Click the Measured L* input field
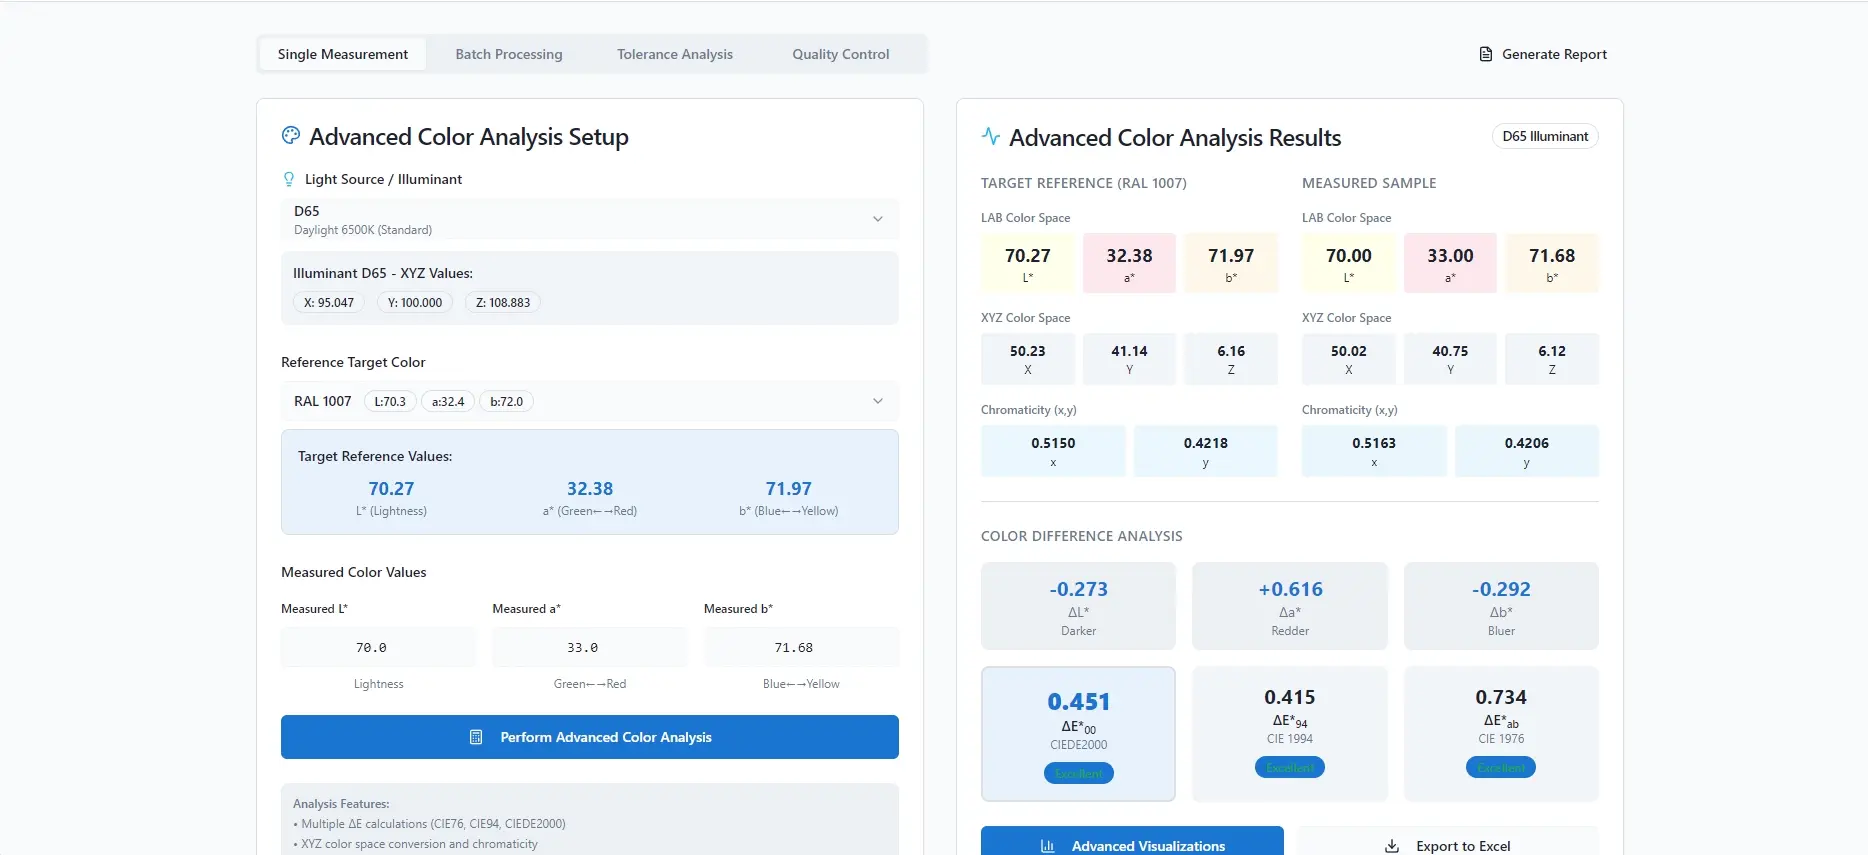Image resolution: width=1868 pixels, height=855 pixels. (379, 647)
